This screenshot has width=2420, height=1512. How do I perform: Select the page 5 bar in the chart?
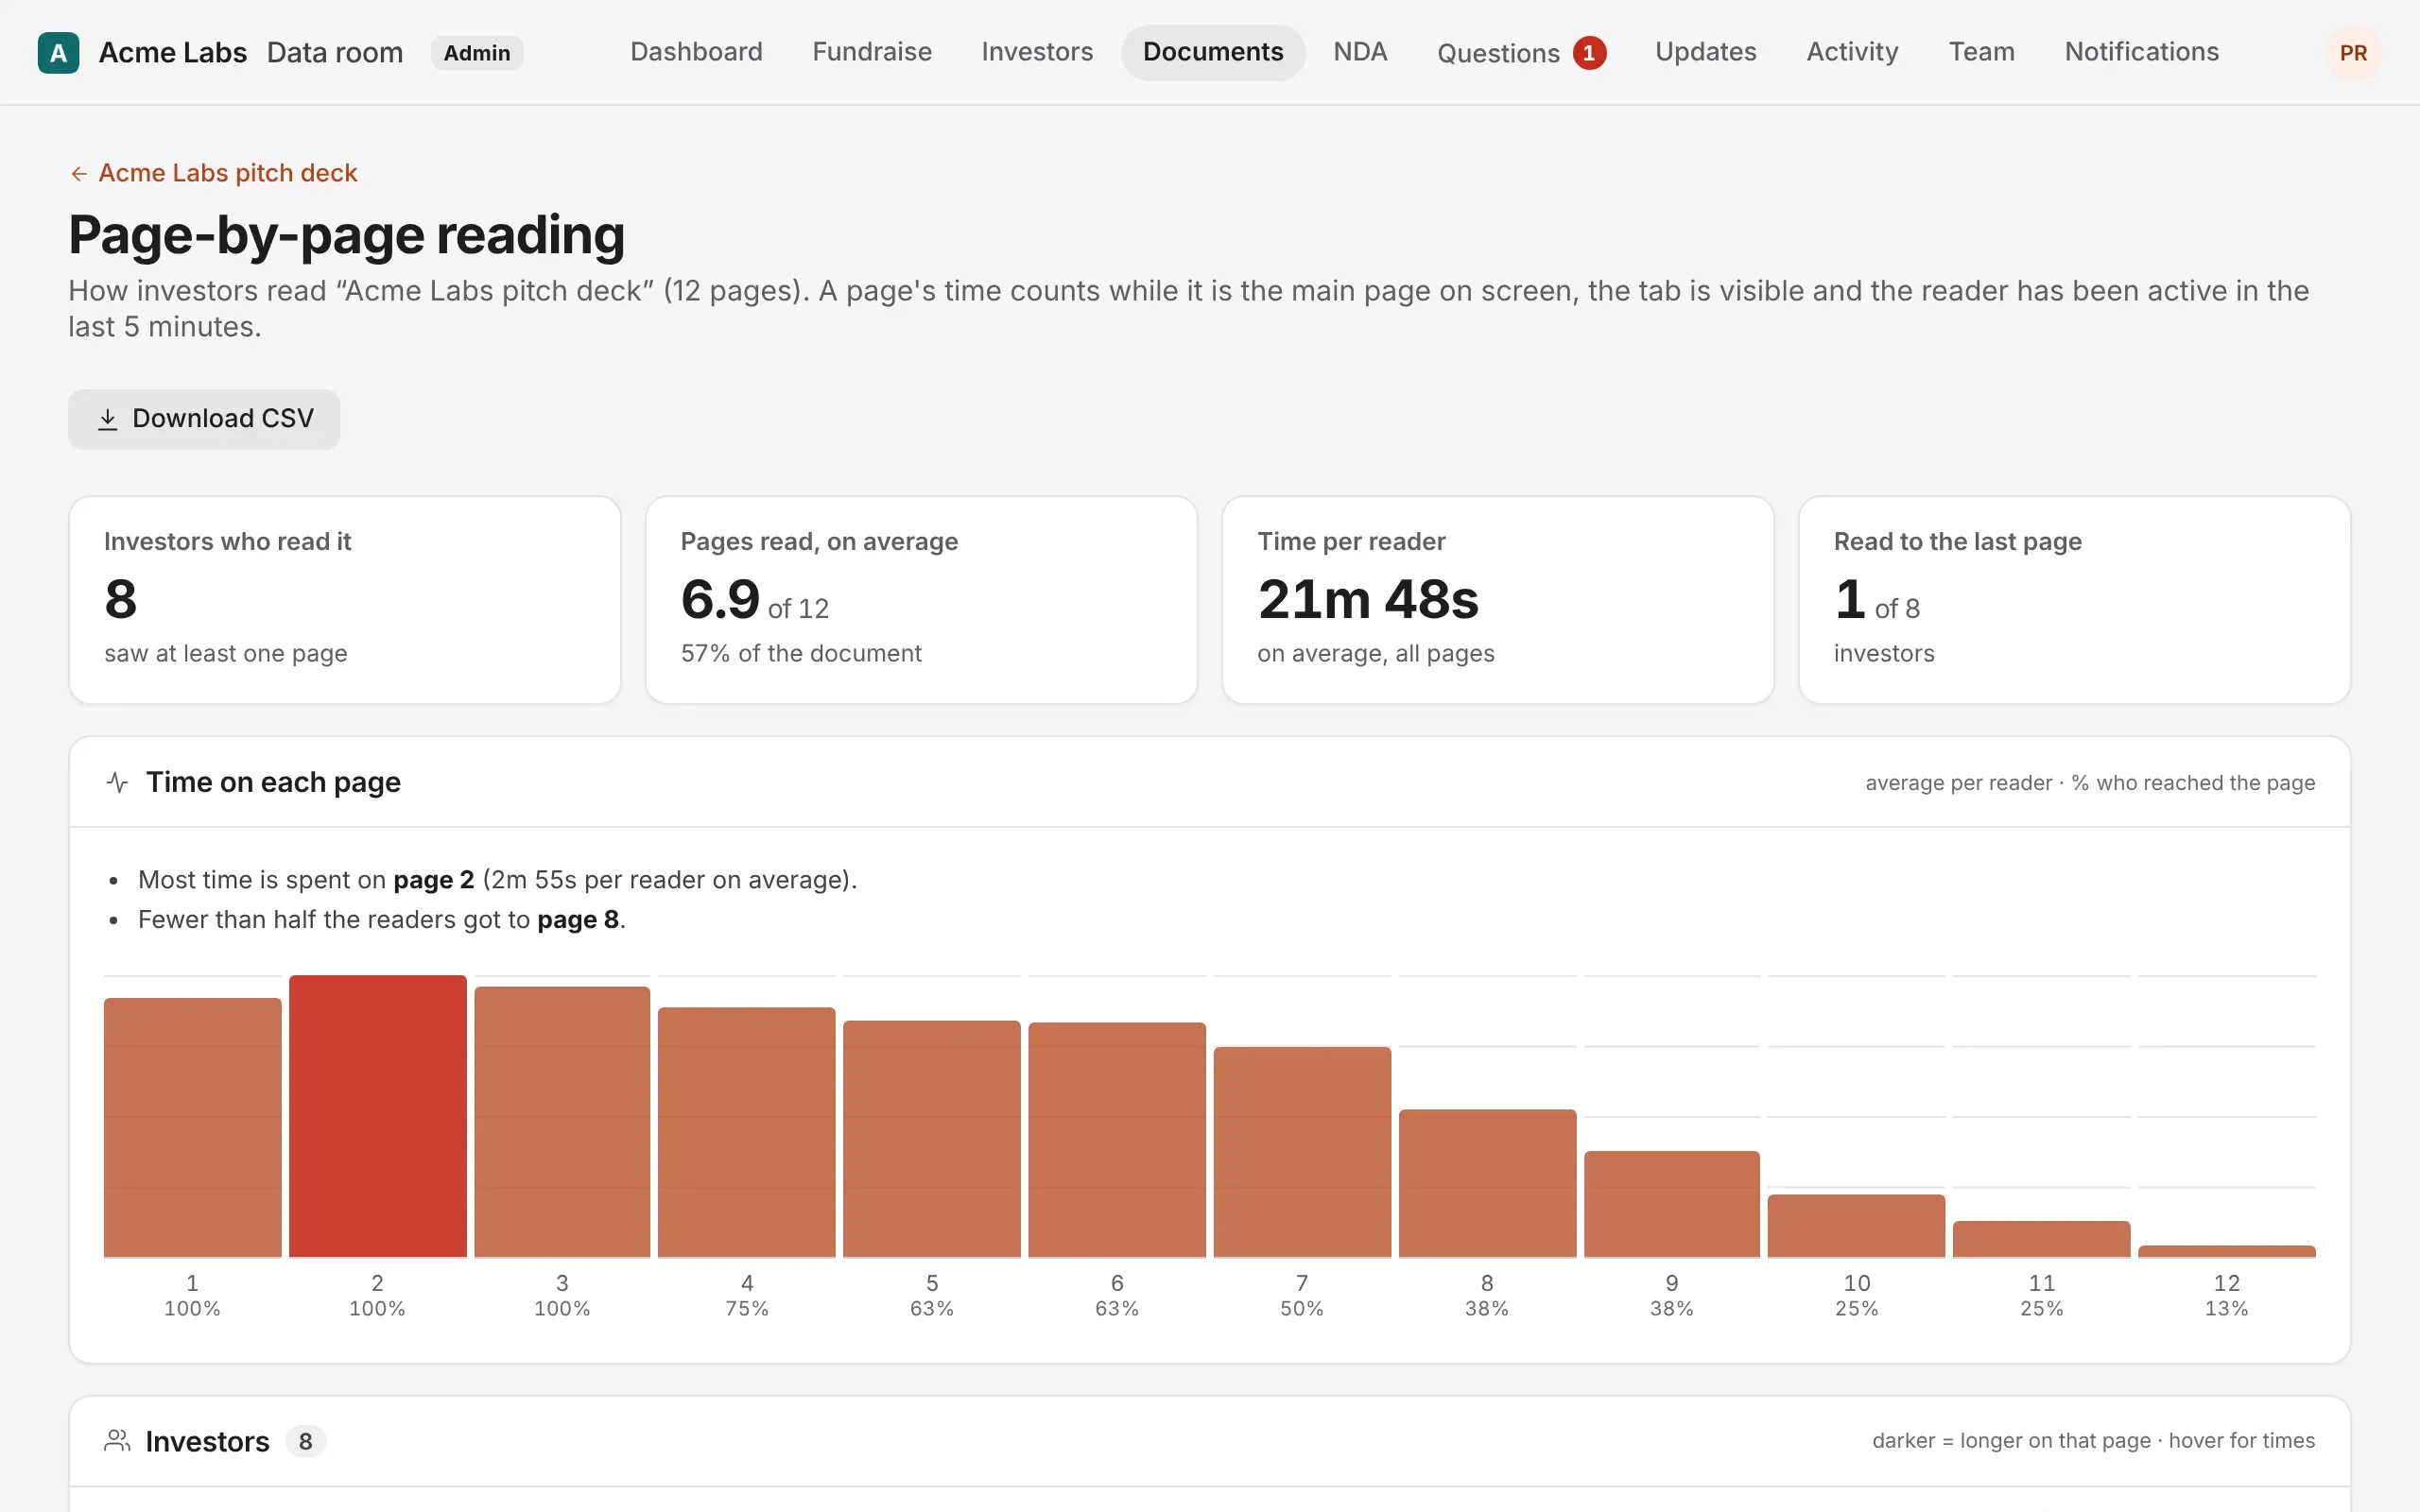click(932, 1139)
